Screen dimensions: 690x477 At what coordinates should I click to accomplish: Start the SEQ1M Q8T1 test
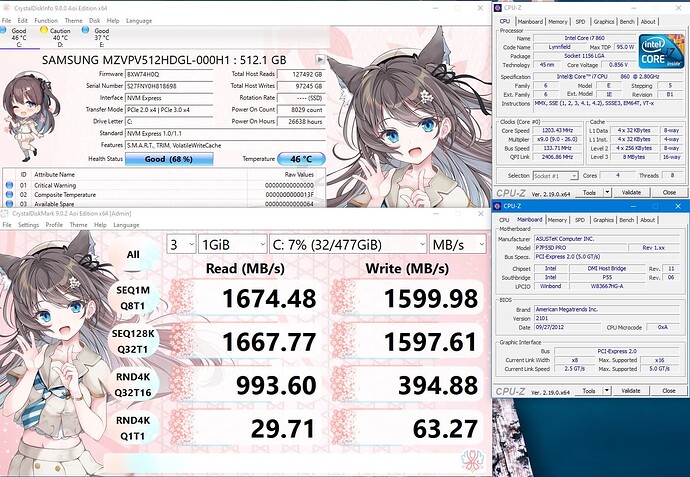tap(133, 298)
